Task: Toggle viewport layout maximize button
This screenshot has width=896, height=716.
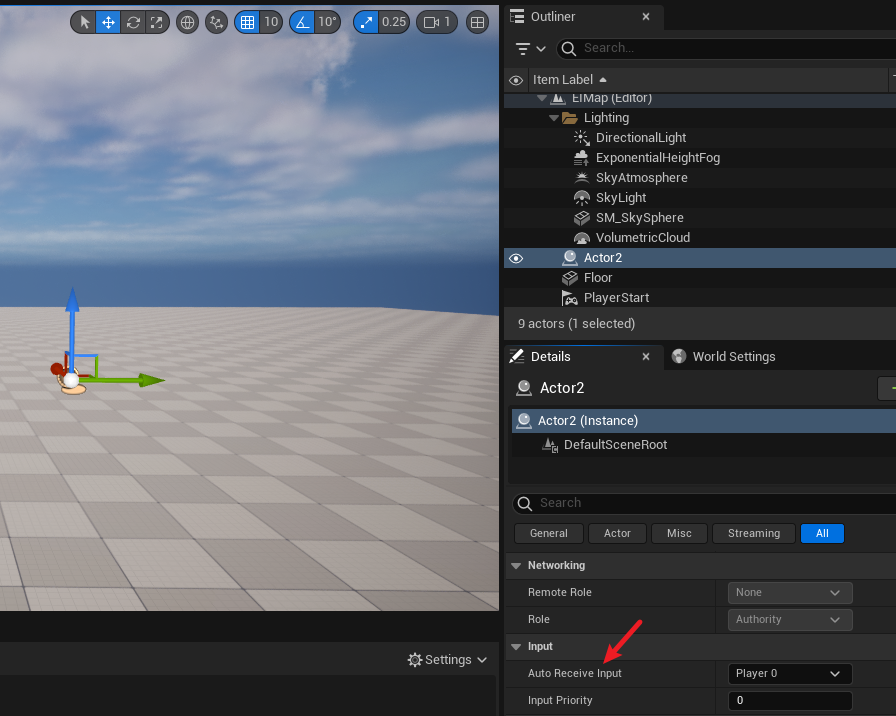Action: [x=477, y=22]
